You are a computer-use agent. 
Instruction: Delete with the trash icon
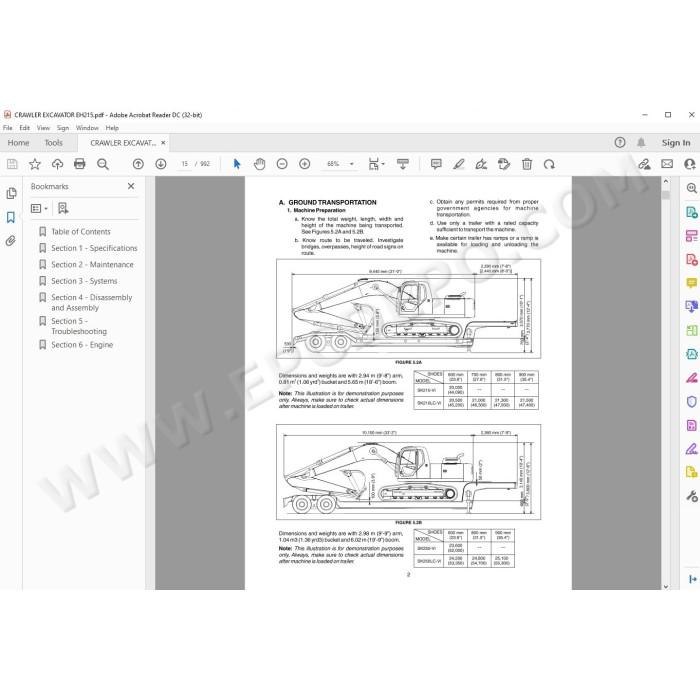point(527,164)
